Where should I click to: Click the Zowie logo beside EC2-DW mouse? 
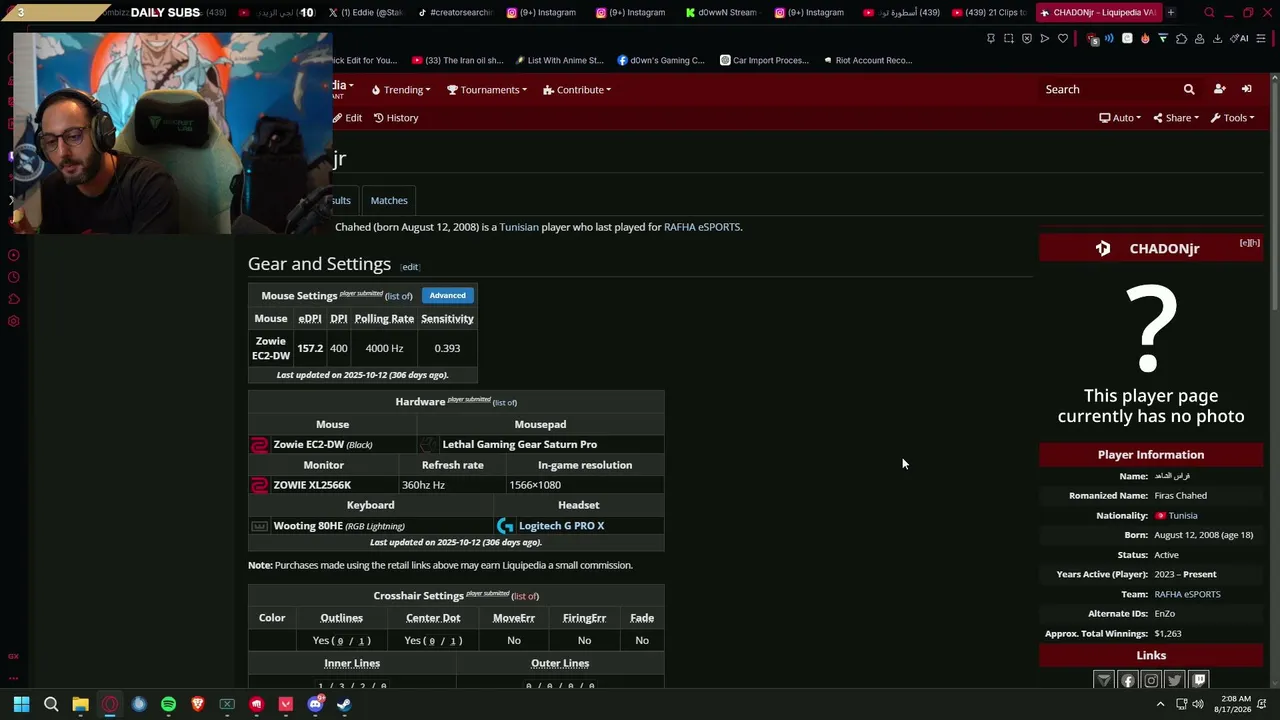point(259,445)
